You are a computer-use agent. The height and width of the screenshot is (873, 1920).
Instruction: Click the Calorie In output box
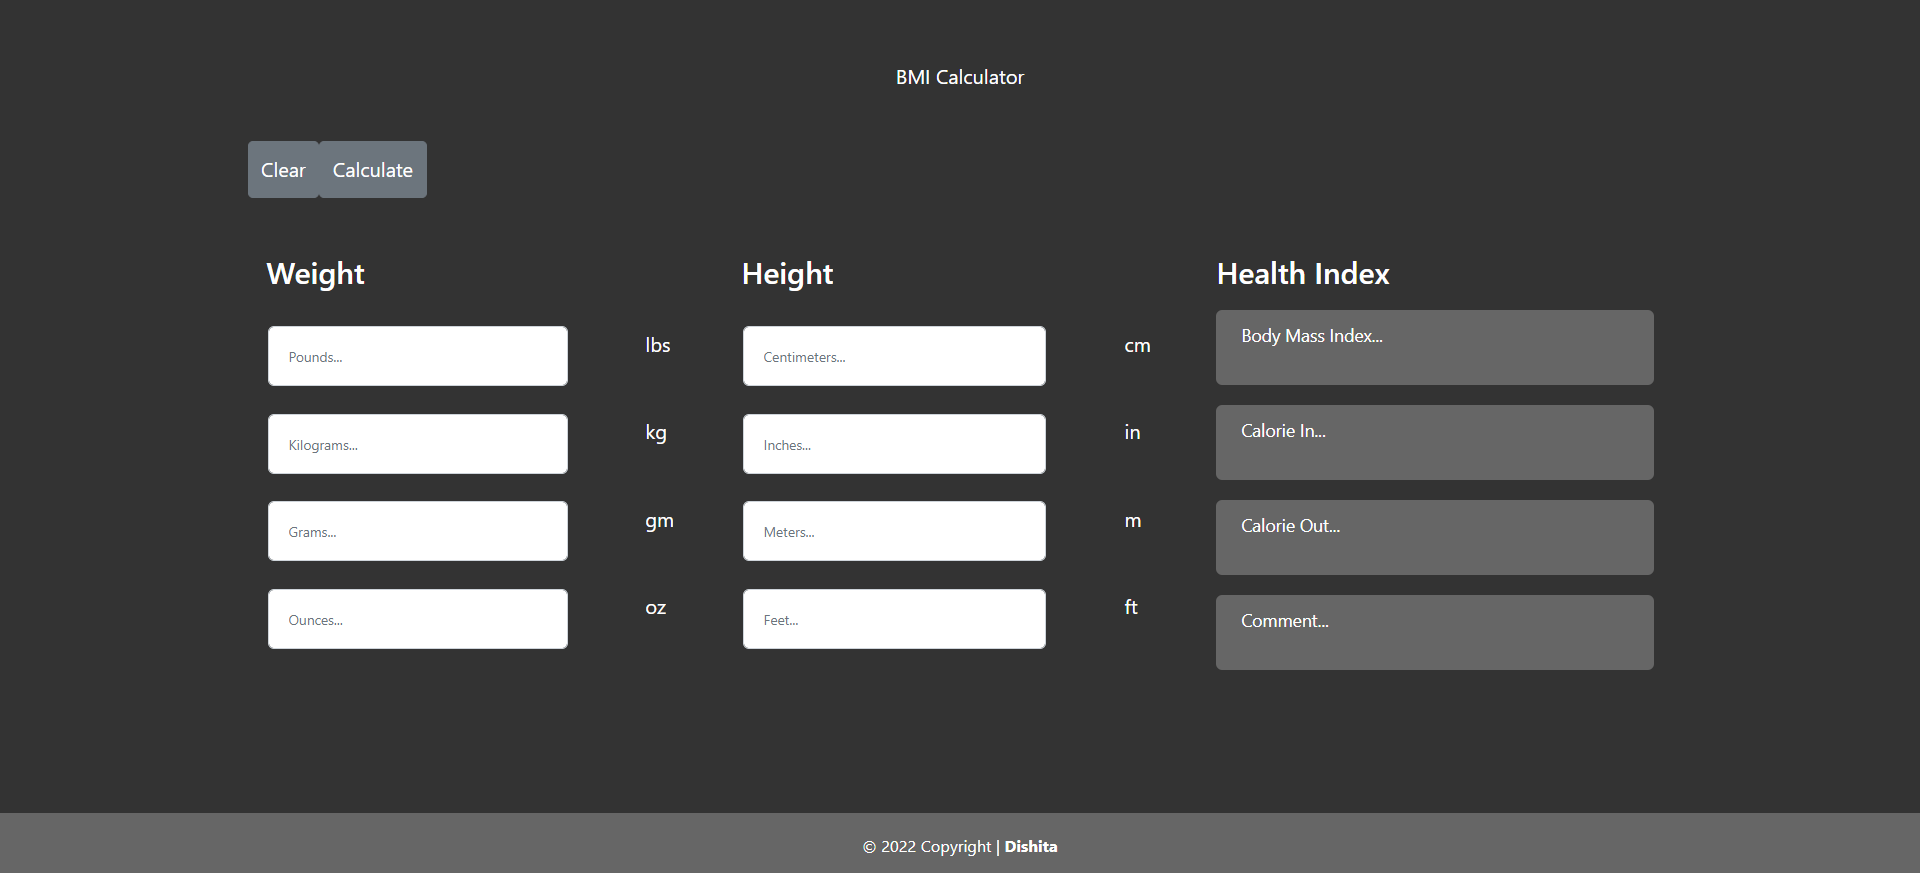1435,442
